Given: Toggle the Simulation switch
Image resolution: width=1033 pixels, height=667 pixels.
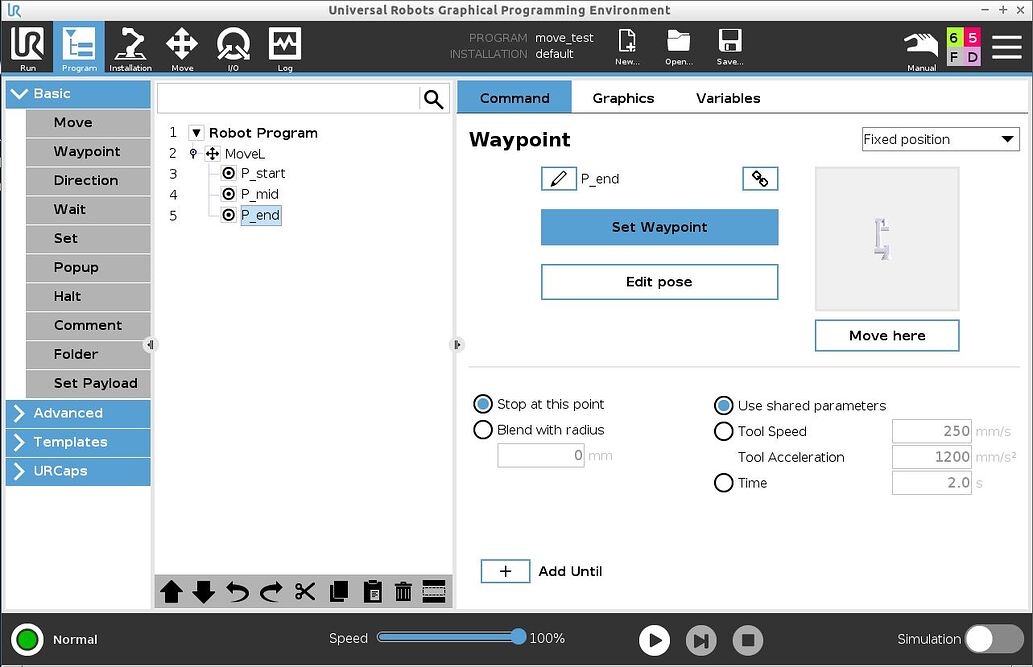Looking at the screenshot, I should pyautogui.click(x=993, y=637).
